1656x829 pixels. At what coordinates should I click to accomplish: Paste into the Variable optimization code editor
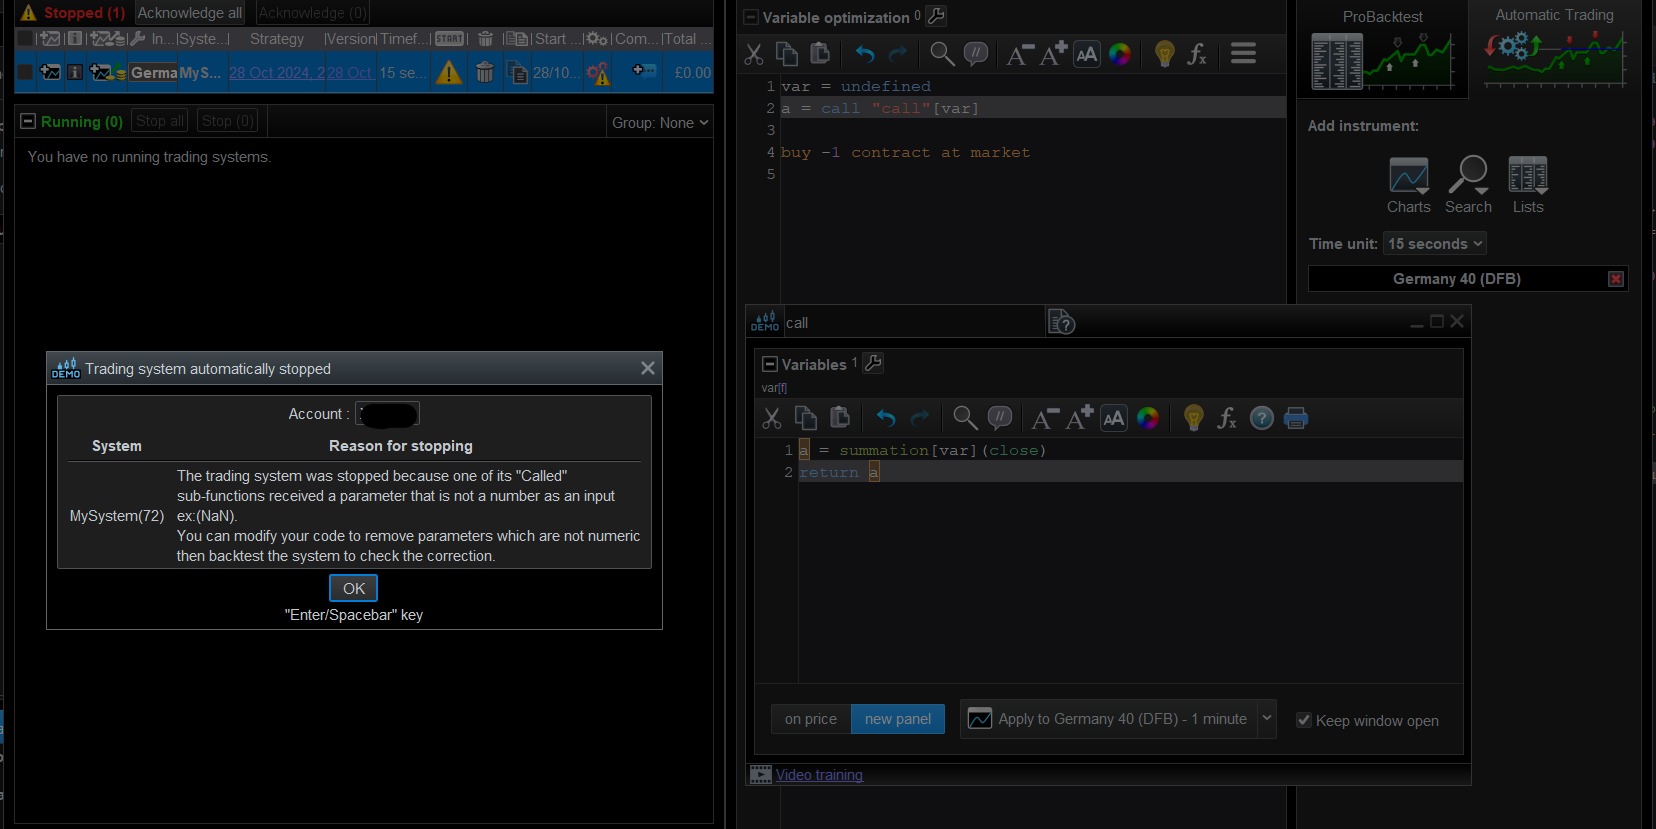tap(820, 54)
